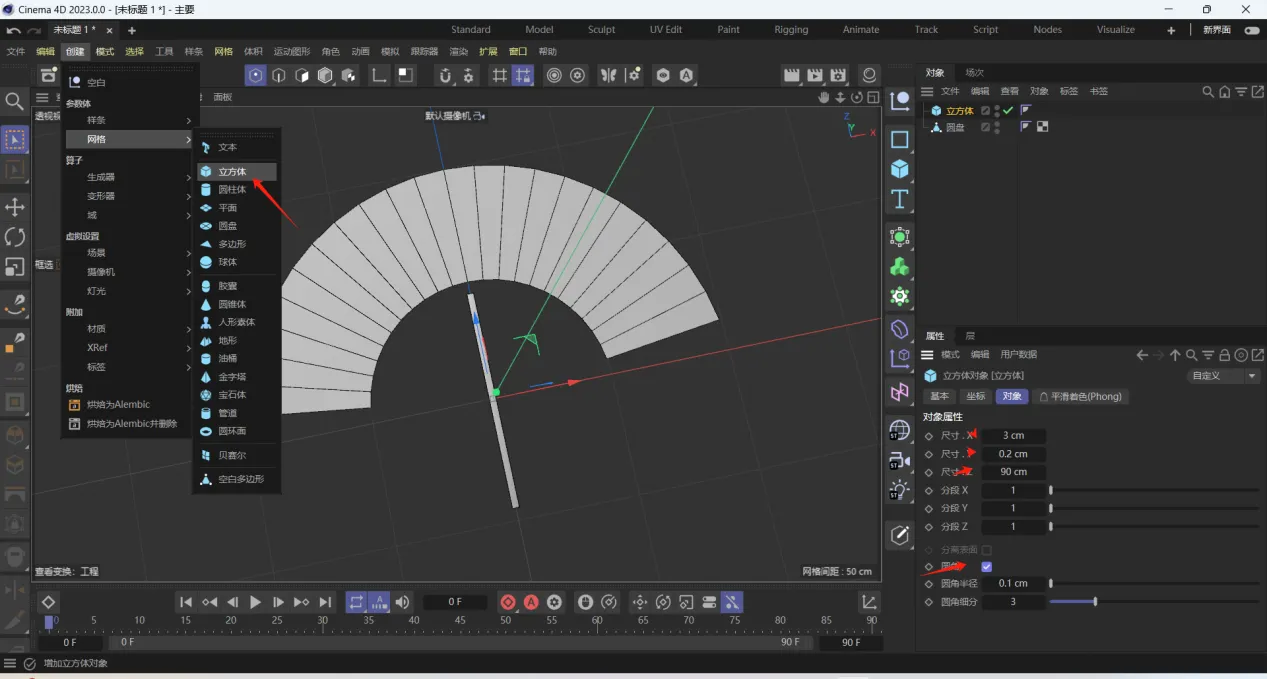Open the 自定义 dropdown in attributes panel
Image resolution: width=1267 pixels, height=679 pixels.
[1224, 376]
